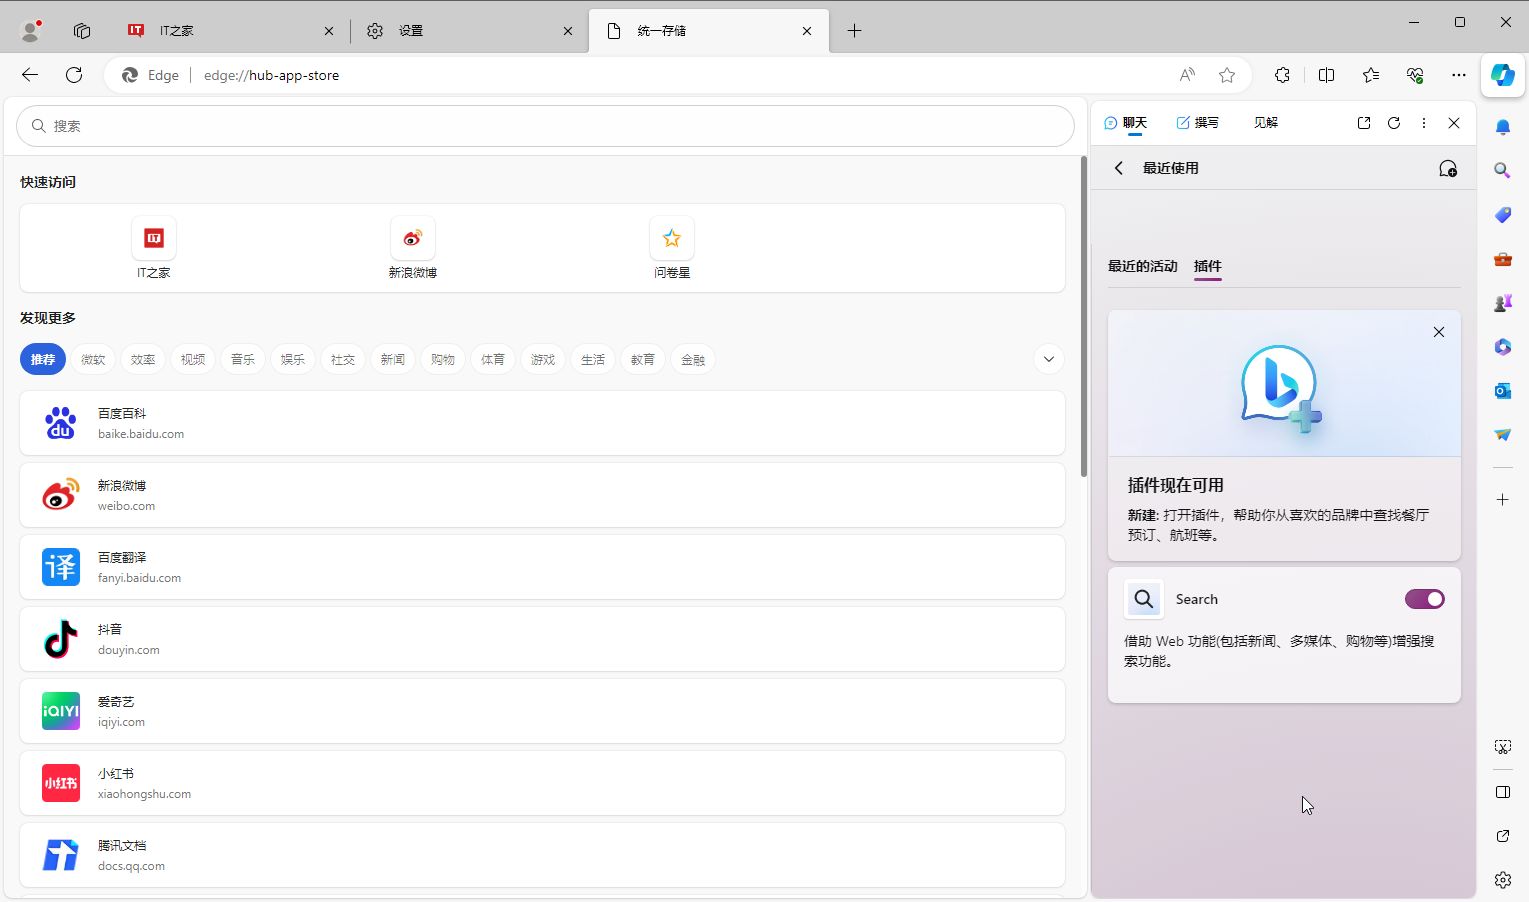Click the page vertical scrollbar
This screenshot has width=1529, height=902.
coord(1083,316)
